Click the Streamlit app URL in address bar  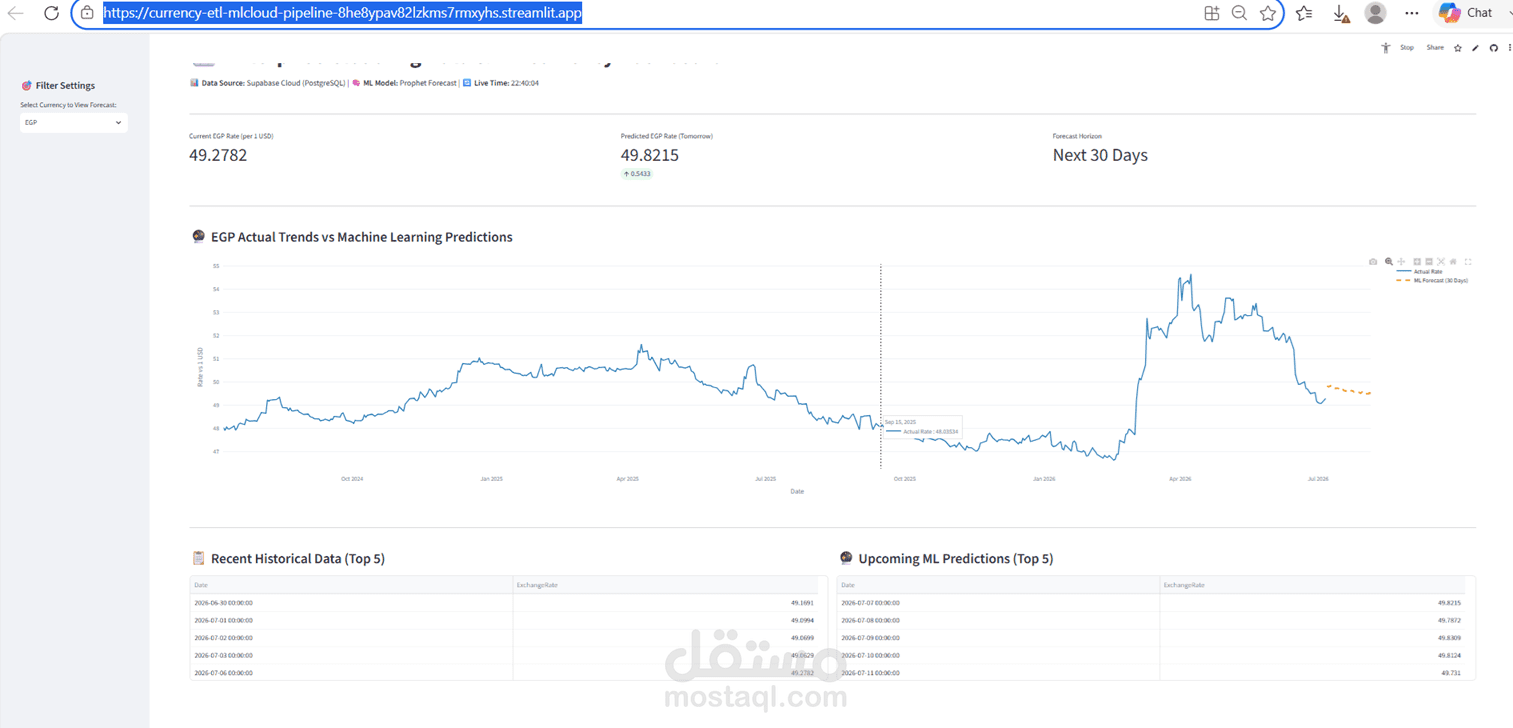pyautogui.click(x=342, y=13)
